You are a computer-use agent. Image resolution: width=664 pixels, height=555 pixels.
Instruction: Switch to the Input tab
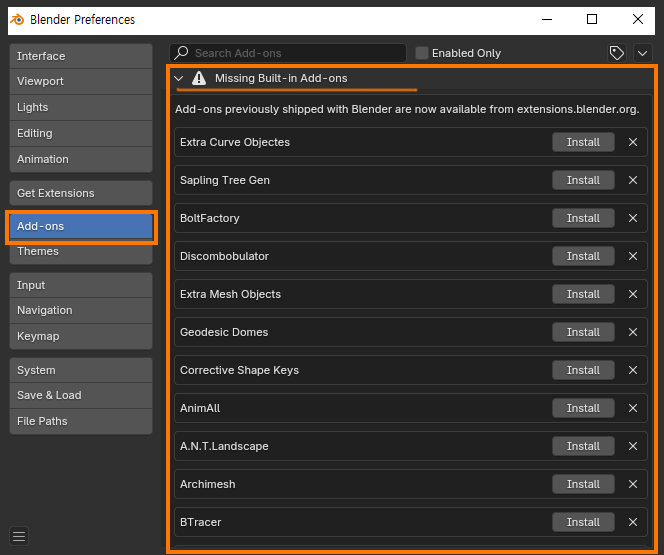pos(81,285)
